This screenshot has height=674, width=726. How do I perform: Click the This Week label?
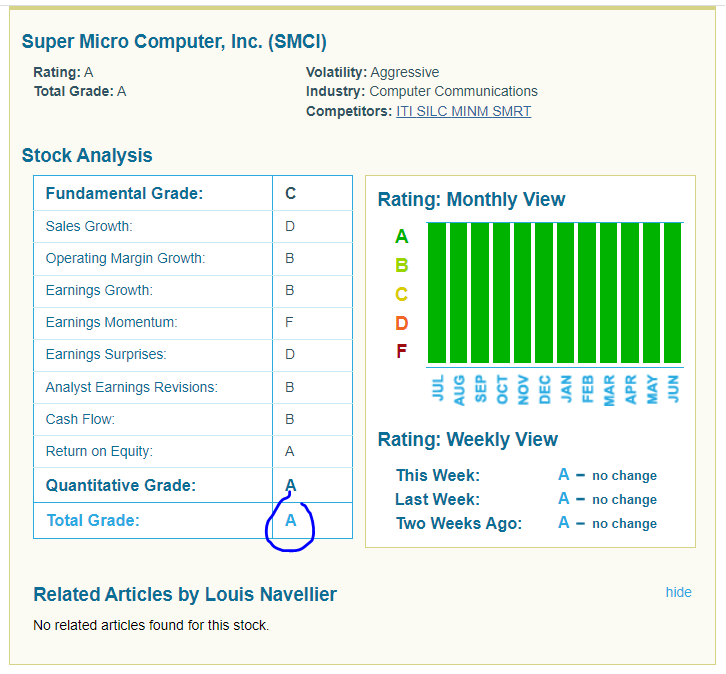(x=438, y=475)
